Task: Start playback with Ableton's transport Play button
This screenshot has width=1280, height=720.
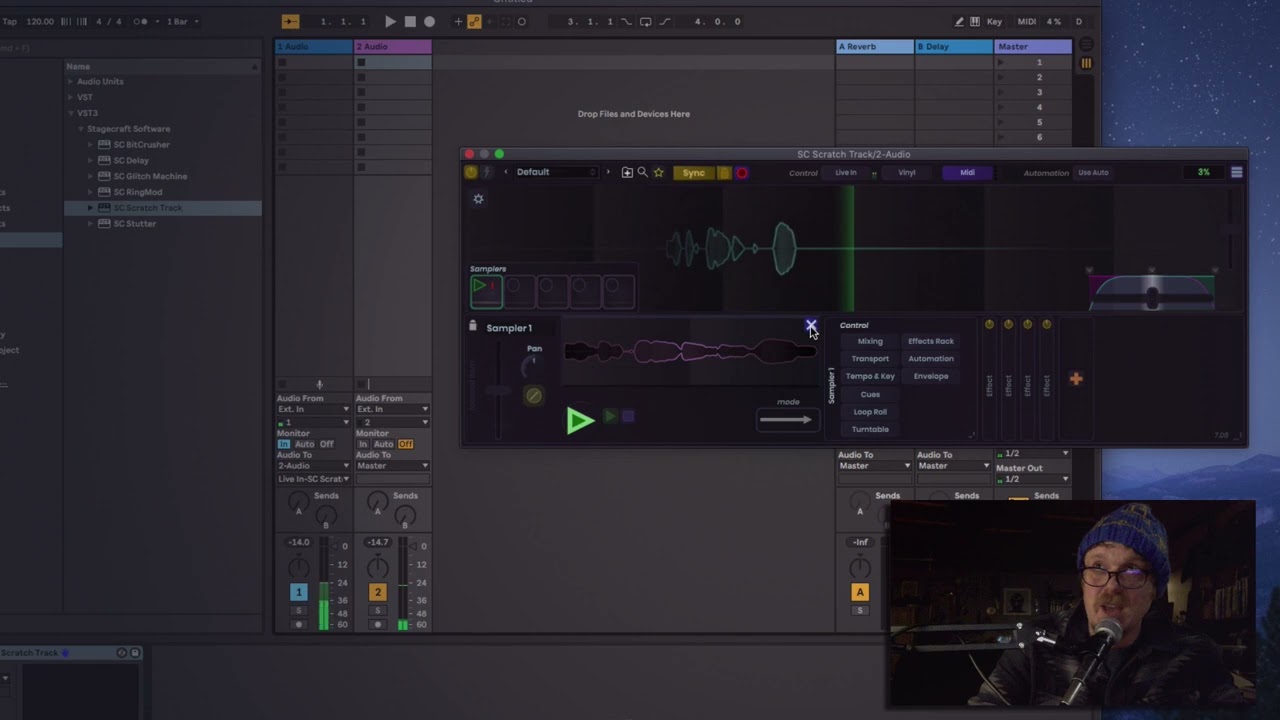Action: coord(390,21)
